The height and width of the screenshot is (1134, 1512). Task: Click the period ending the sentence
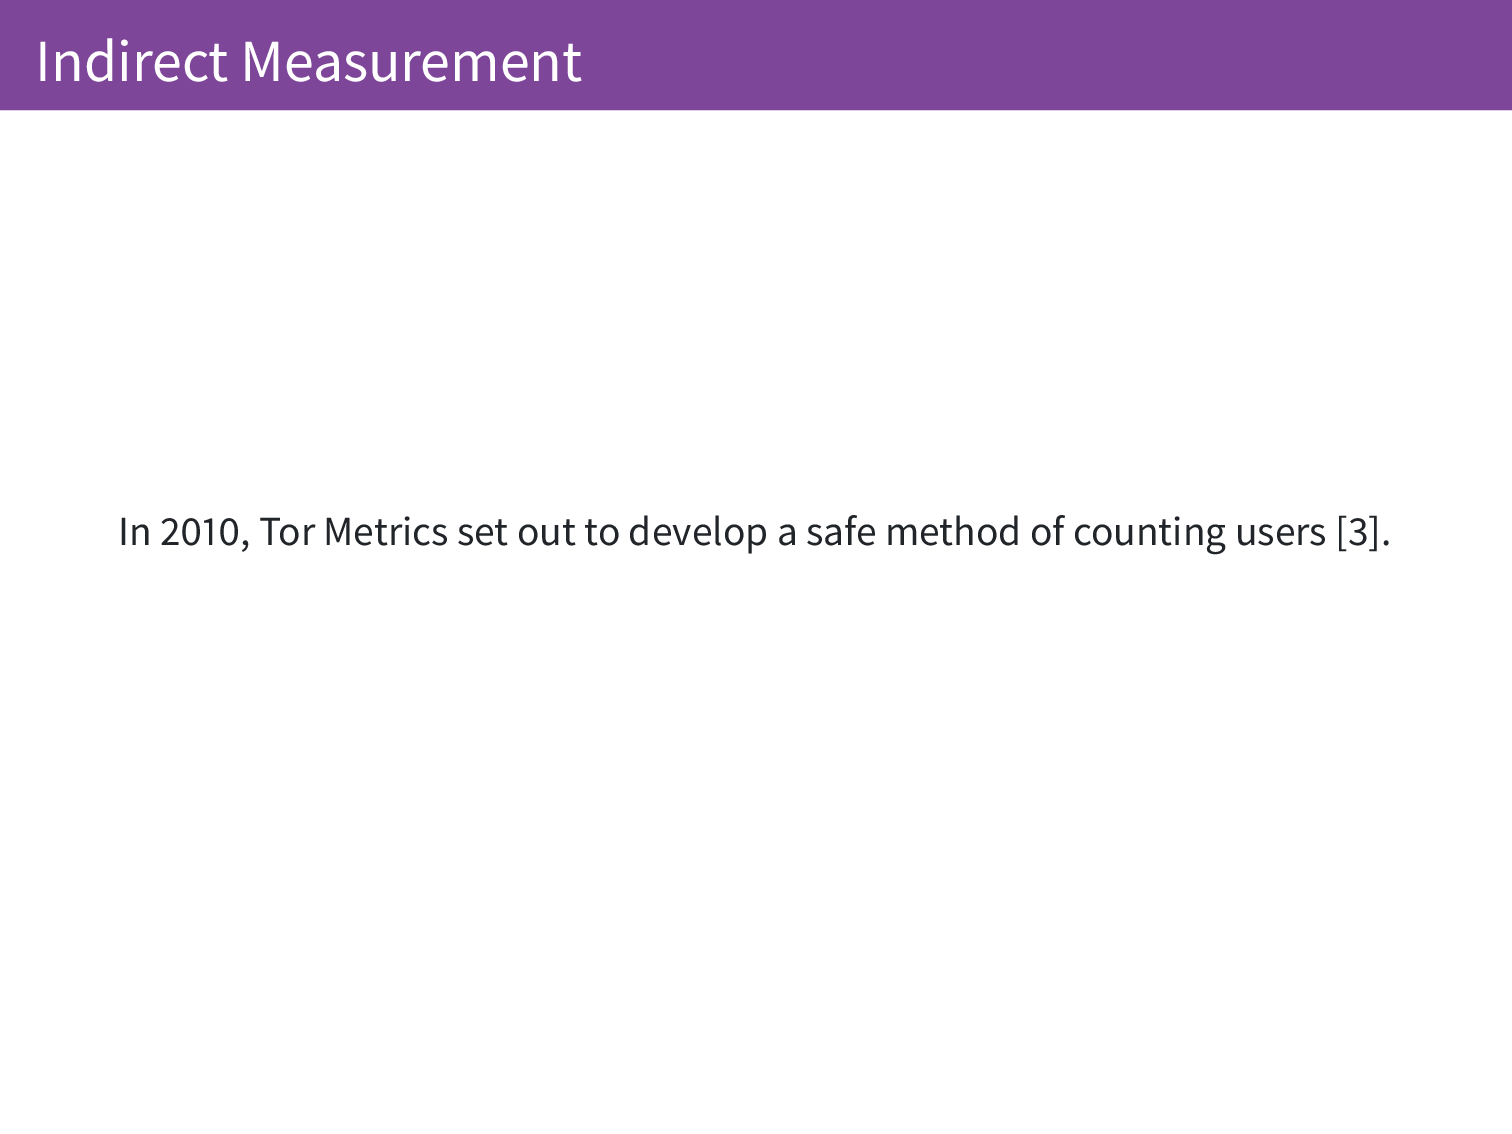(x=1386, y=541)
